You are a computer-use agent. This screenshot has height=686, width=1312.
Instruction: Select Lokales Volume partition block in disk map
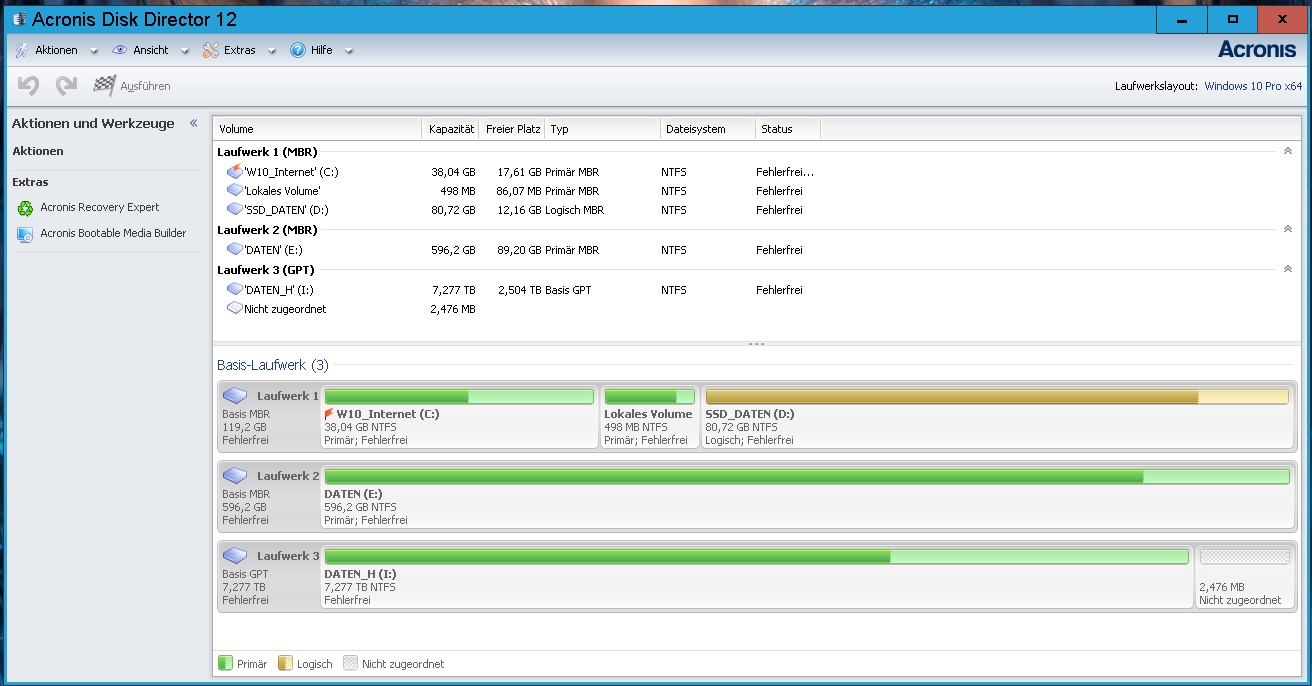649,417
